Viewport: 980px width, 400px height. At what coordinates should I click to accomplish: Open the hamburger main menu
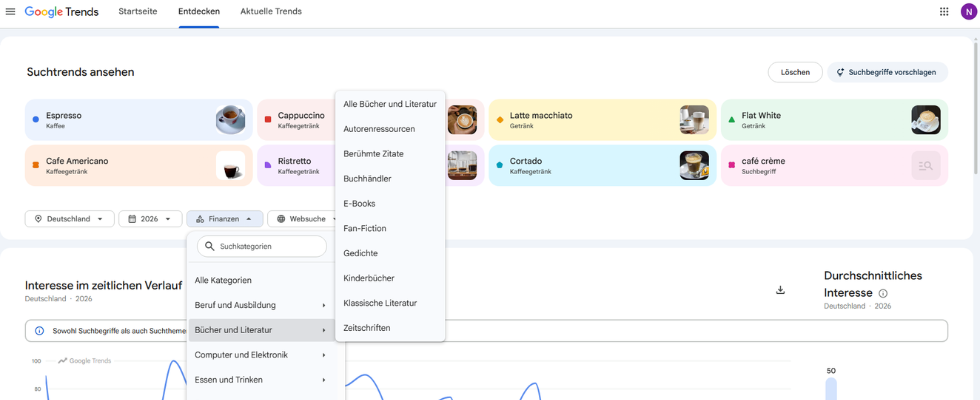click(x=10, y=11)
